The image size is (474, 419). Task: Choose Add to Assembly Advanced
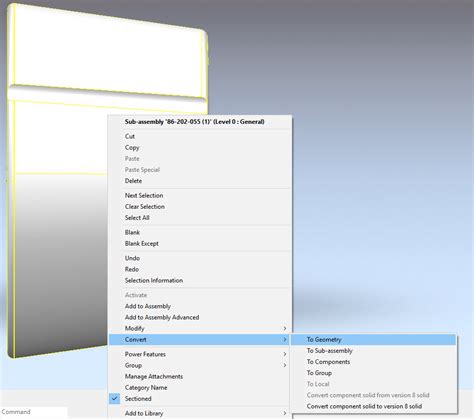tap(200, 317)
